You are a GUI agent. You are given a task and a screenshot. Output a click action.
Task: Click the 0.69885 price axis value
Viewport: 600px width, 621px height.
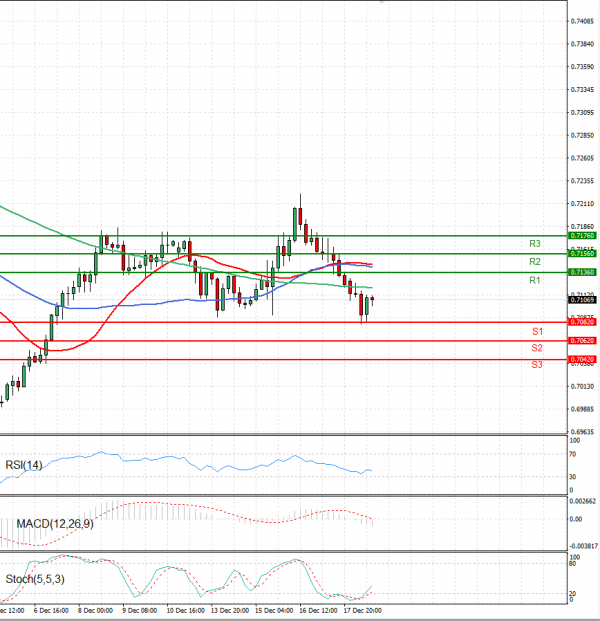582,409
